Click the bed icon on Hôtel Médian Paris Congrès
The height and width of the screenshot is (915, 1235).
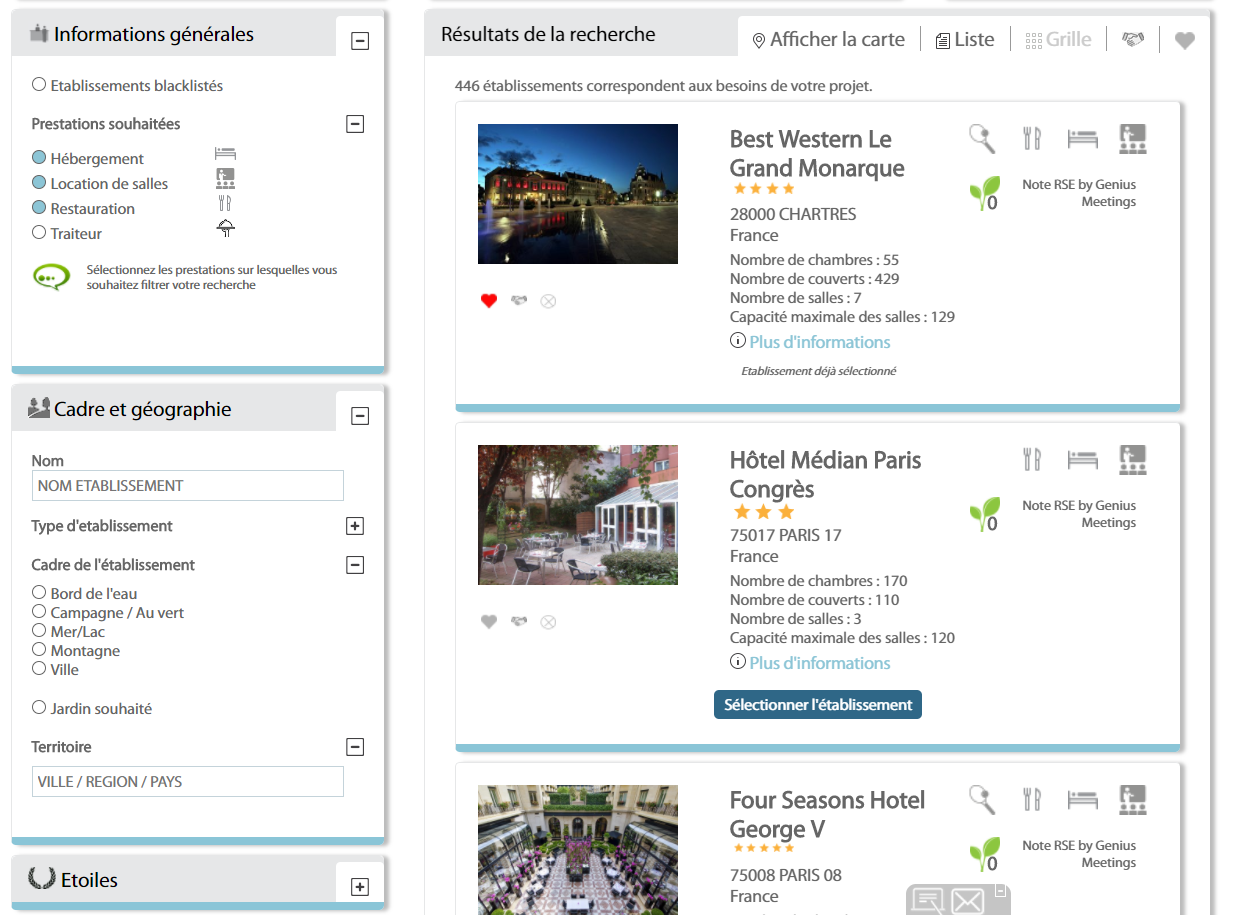tap(1082, 460)
